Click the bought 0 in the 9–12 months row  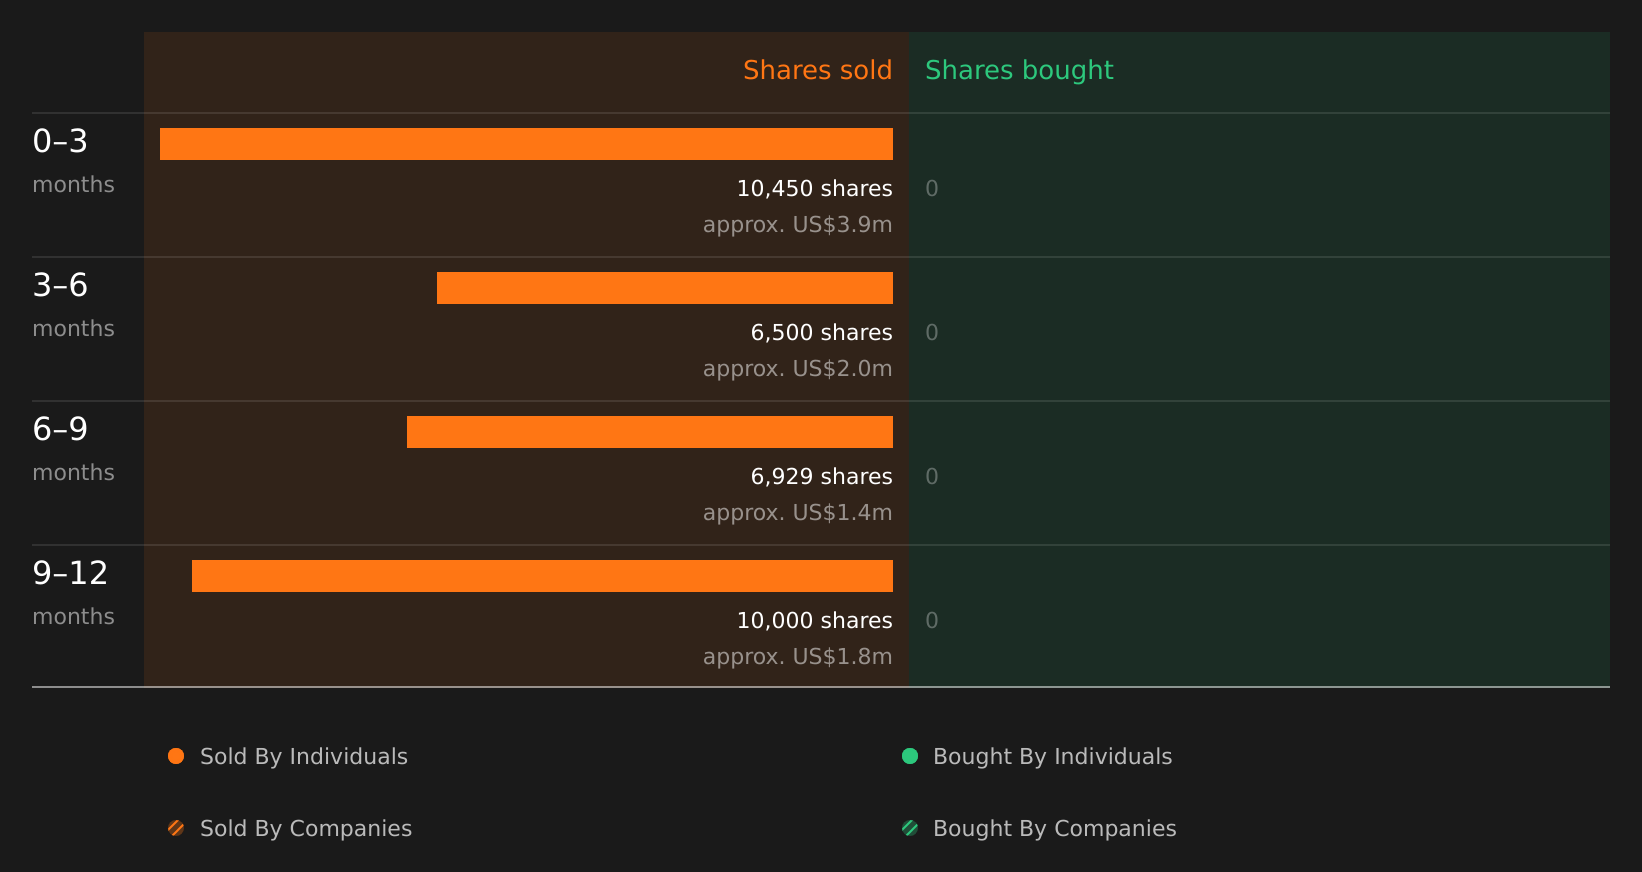click(932, 621)
